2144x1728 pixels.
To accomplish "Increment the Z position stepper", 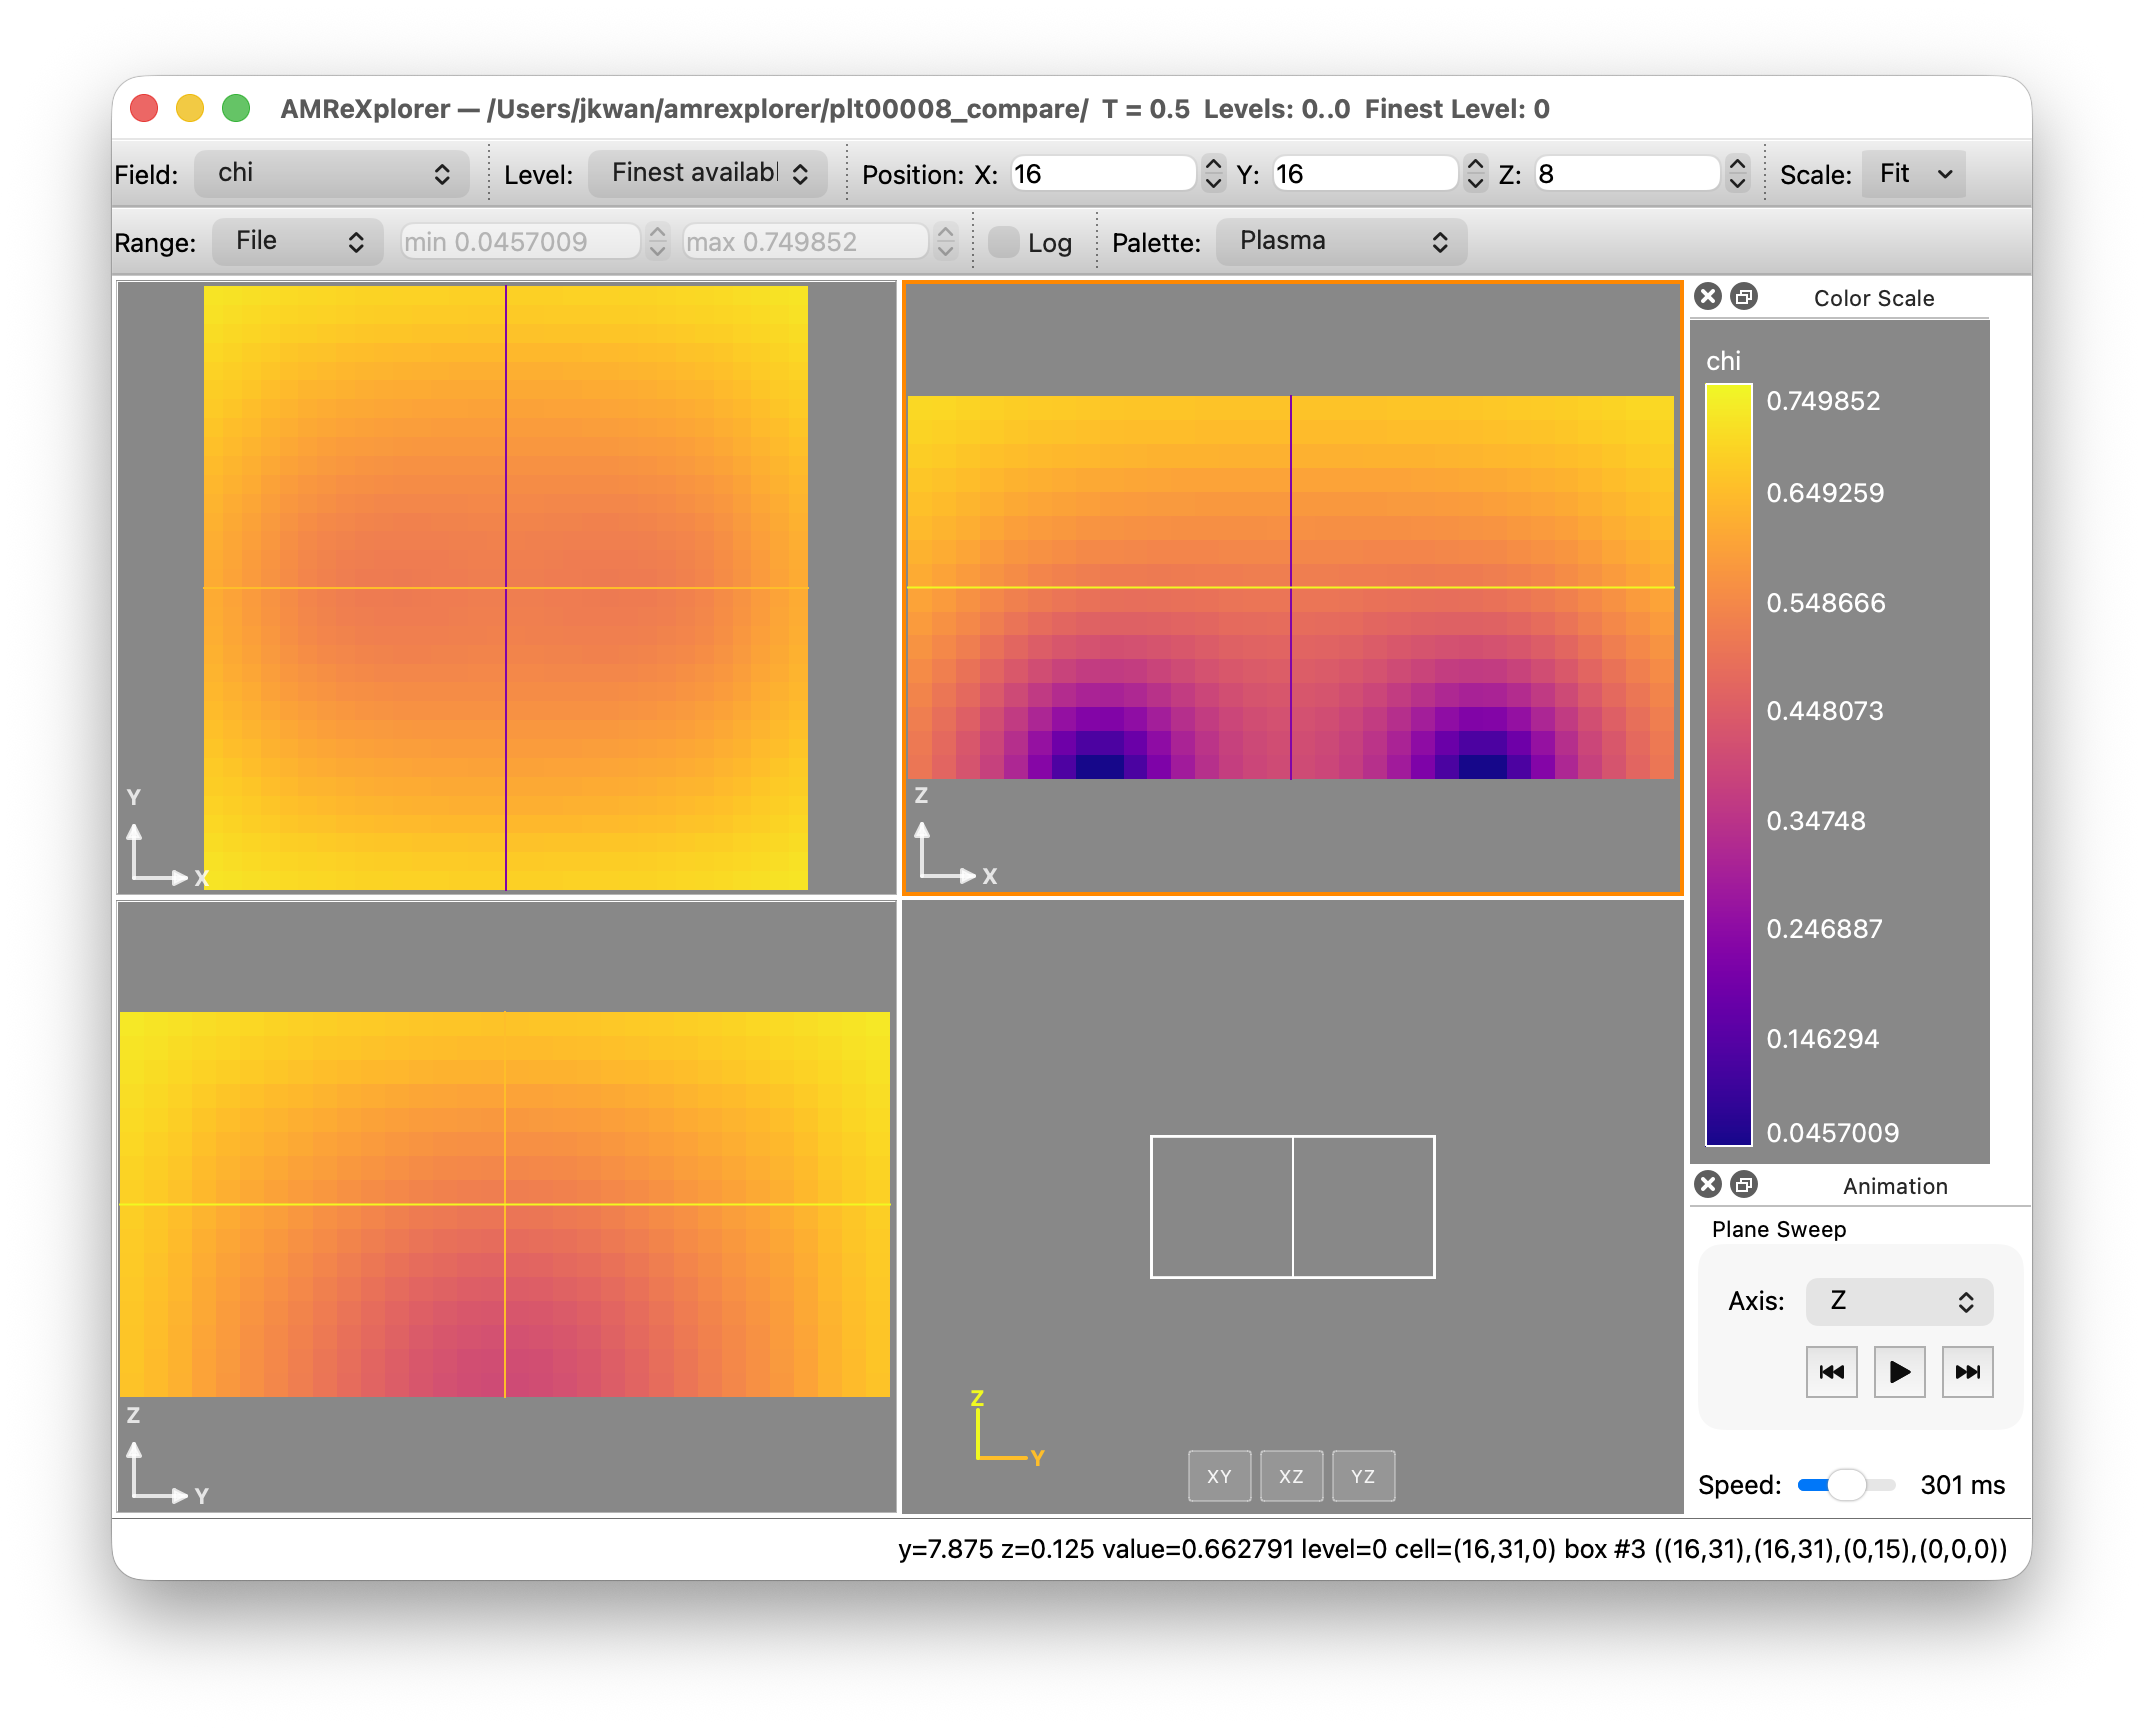I will click(x=1738, y=165).
